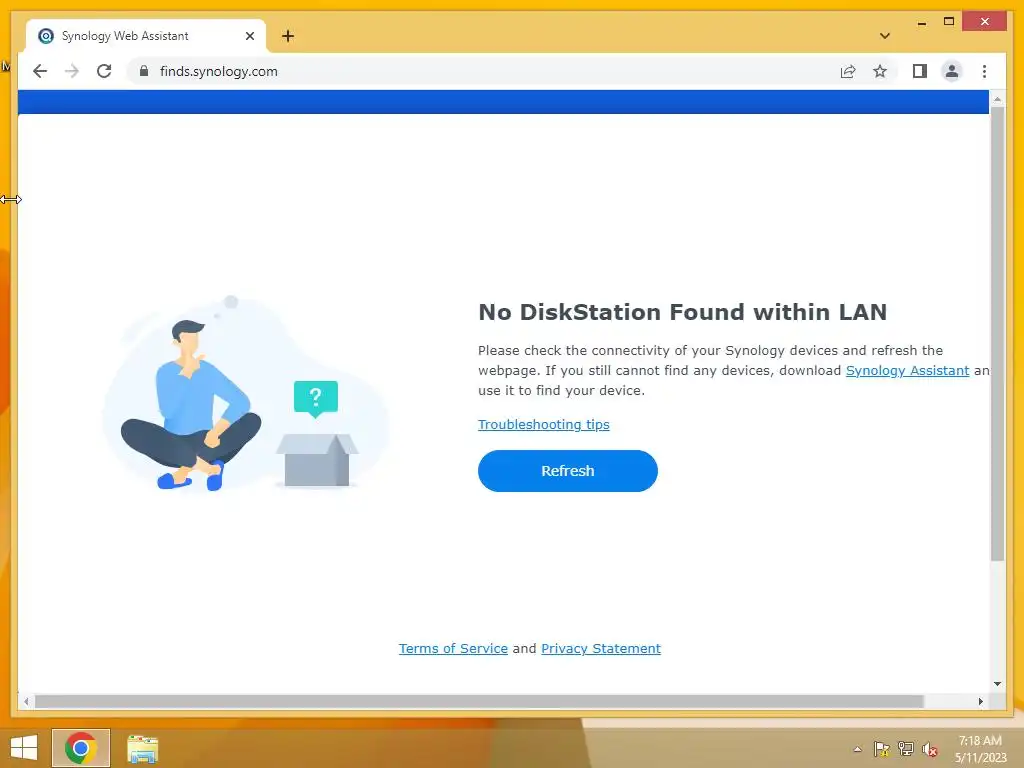
Task: Click the vertical scrollbar thumb
Action: point(997,333)
